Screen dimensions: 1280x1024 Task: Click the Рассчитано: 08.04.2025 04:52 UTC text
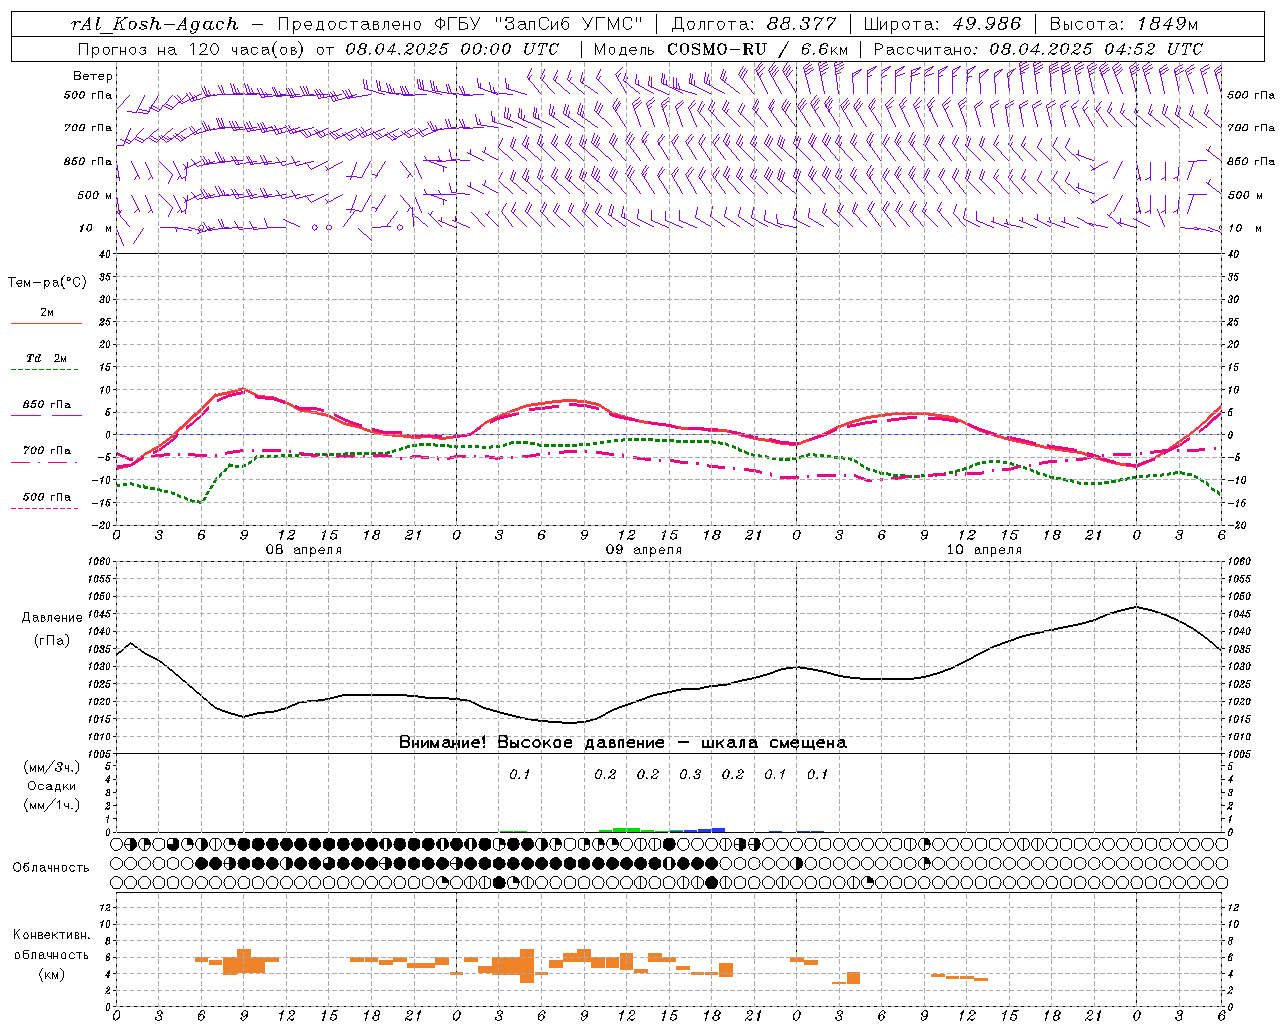click(x=1038, y=48)
